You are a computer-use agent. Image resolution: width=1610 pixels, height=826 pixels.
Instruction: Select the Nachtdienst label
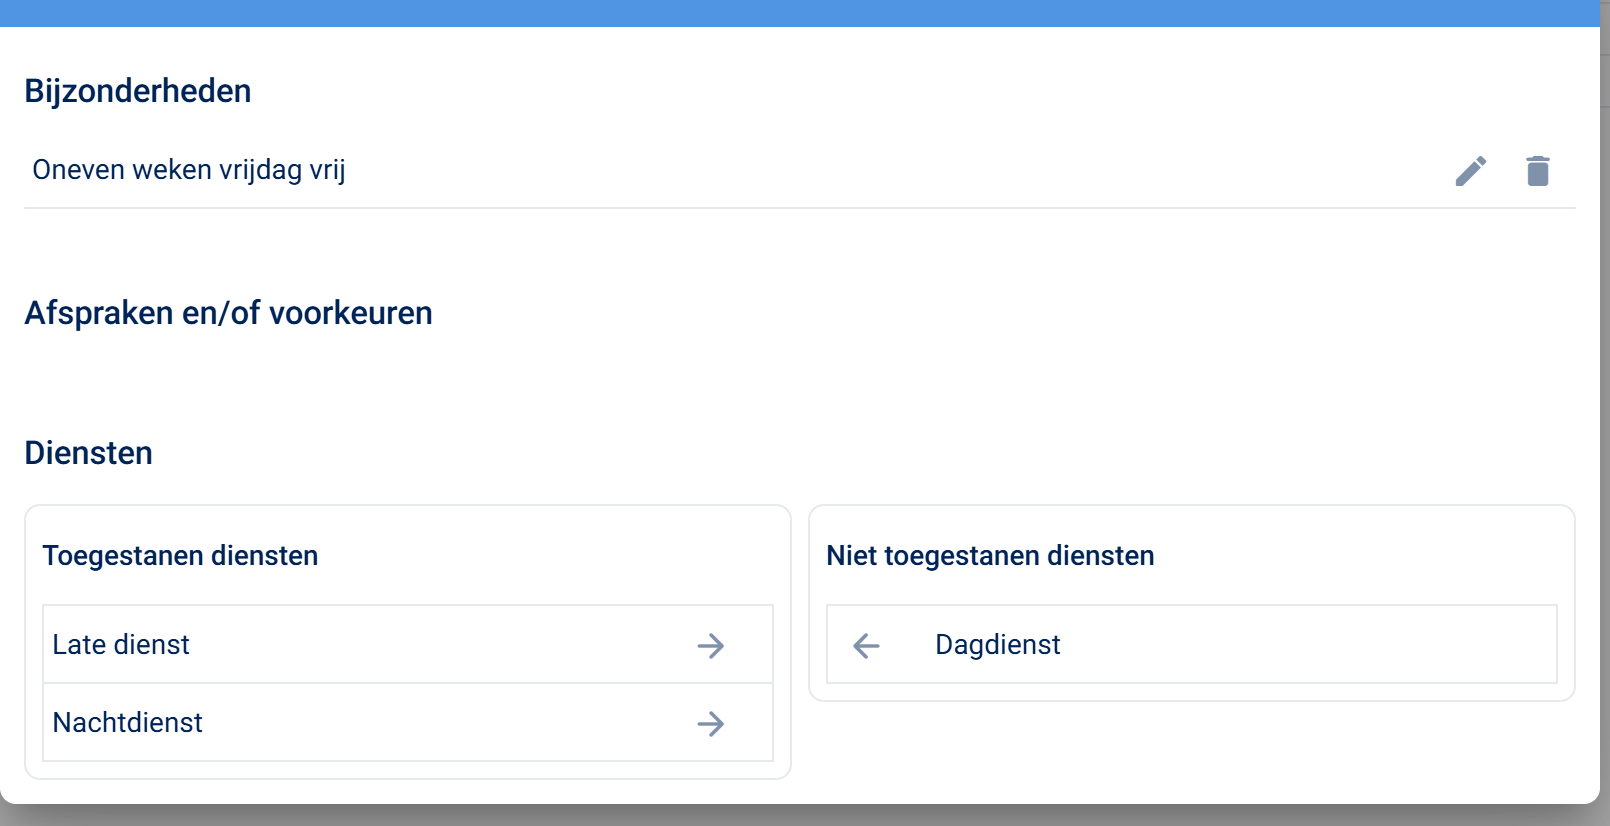click(128, 723)
